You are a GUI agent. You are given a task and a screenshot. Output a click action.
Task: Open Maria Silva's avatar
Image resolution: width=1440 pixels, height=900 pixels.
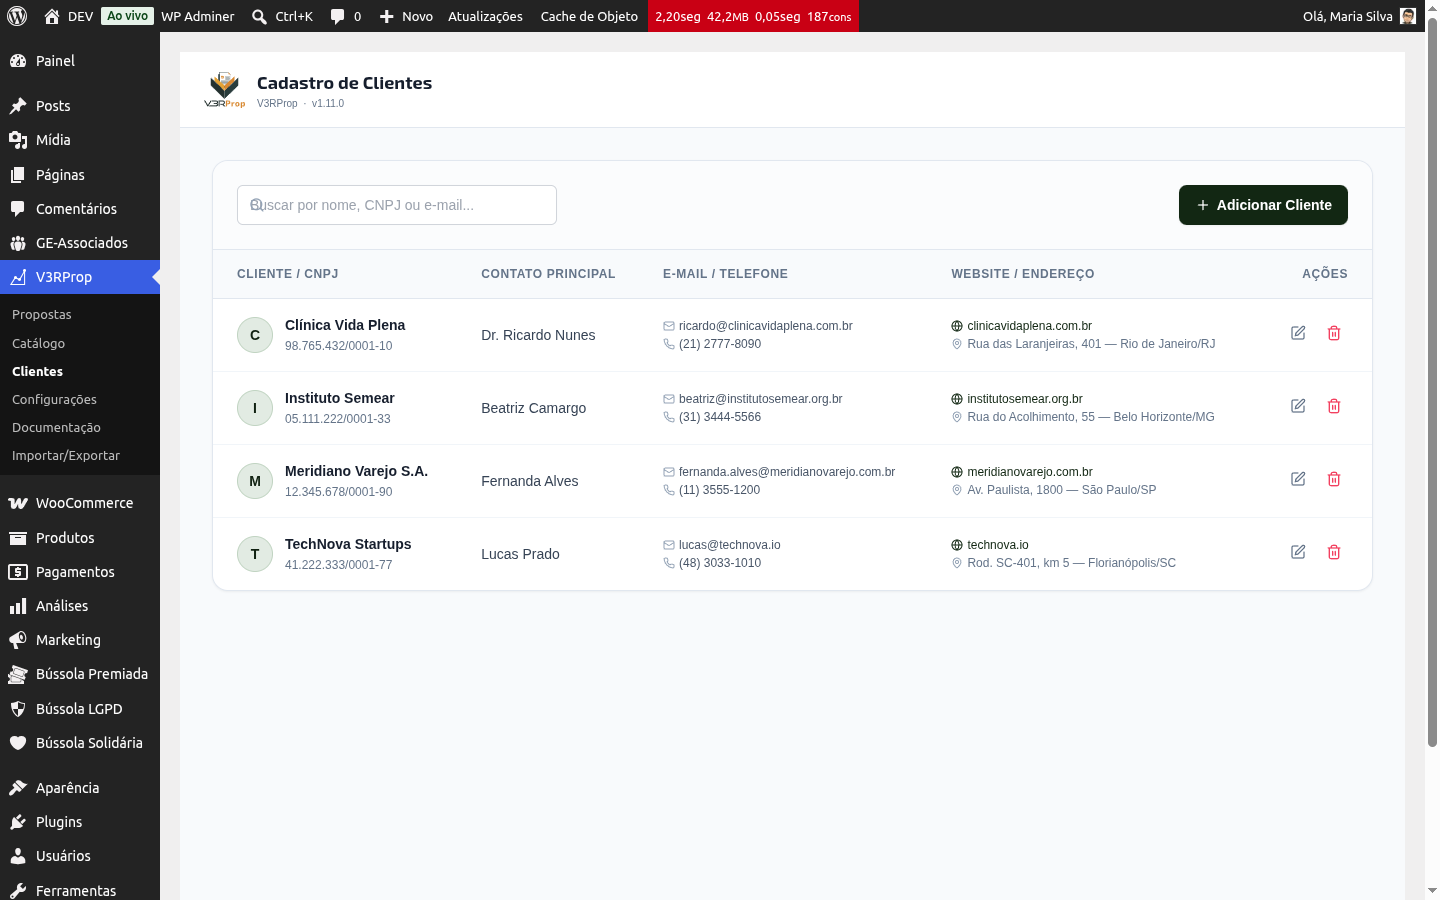(1408, 16)
